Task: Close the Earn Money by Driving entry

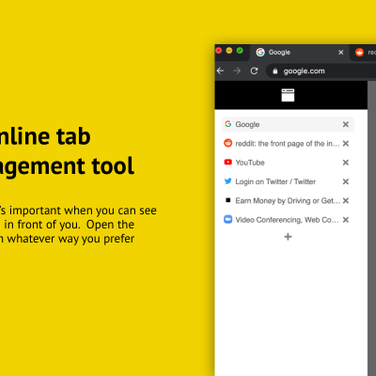Action: pos(346,200)
